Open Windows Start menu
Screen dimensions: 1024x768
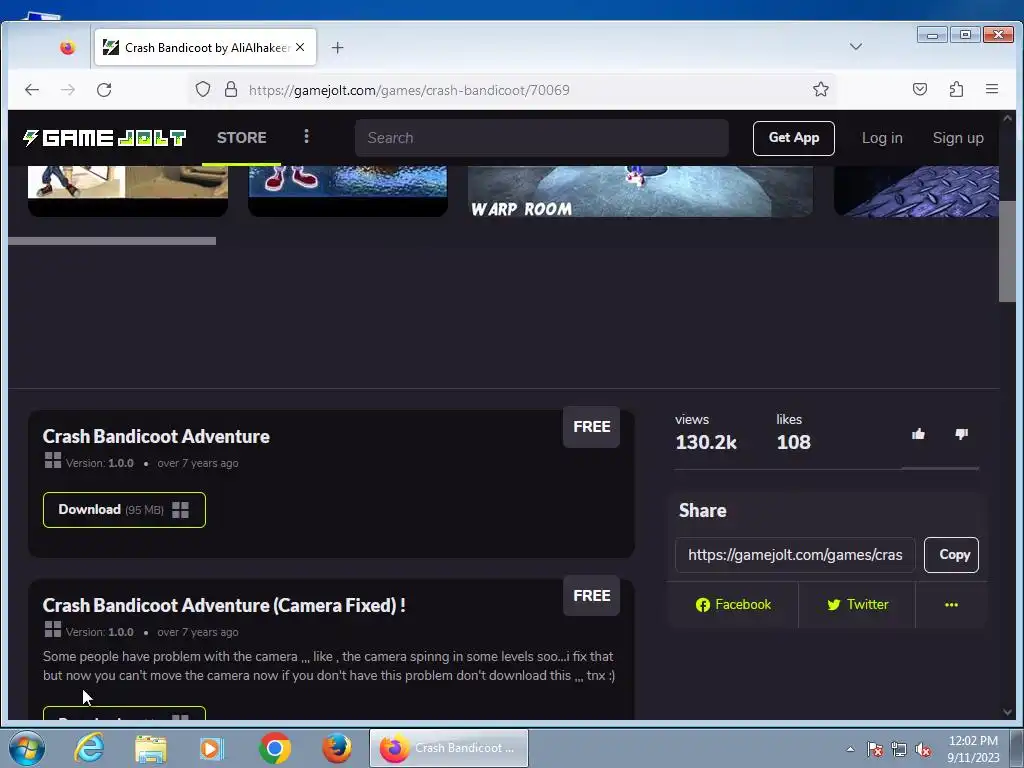pyautogui.click(x=27, y=748)
